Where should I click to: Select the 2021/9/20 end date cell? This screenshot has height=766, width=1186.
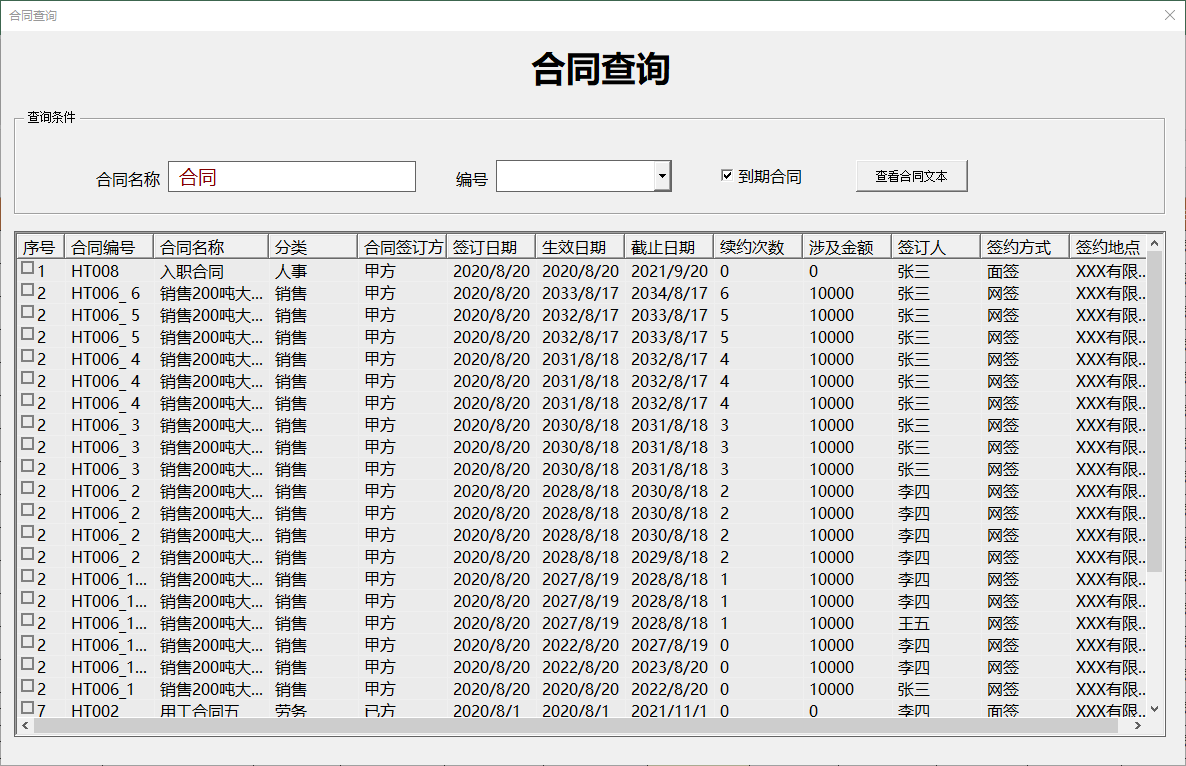669,271
